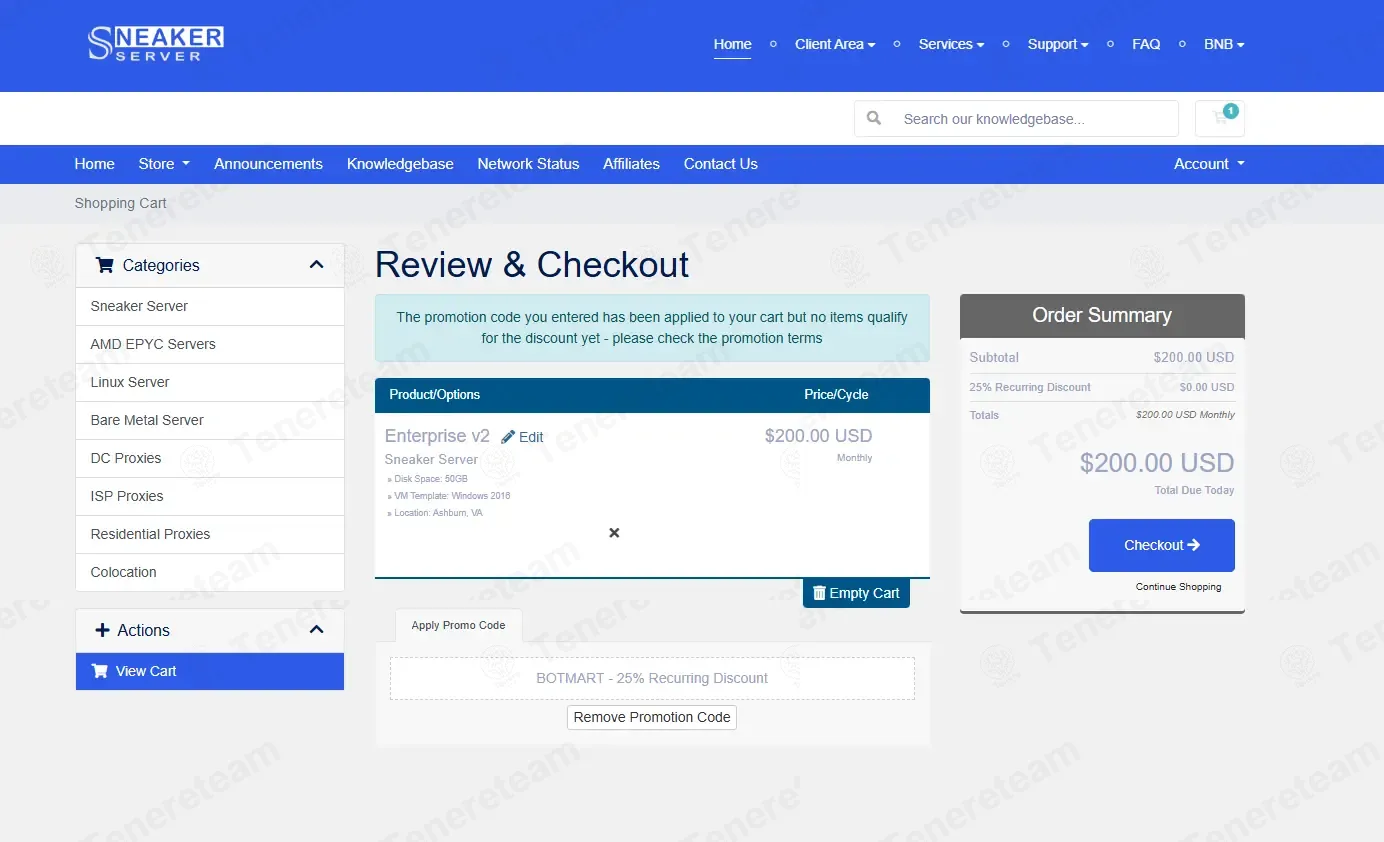Screen dimensions: 1384x842
Task: Edit the Enterprise v2 product
Action: click(522, 437)
